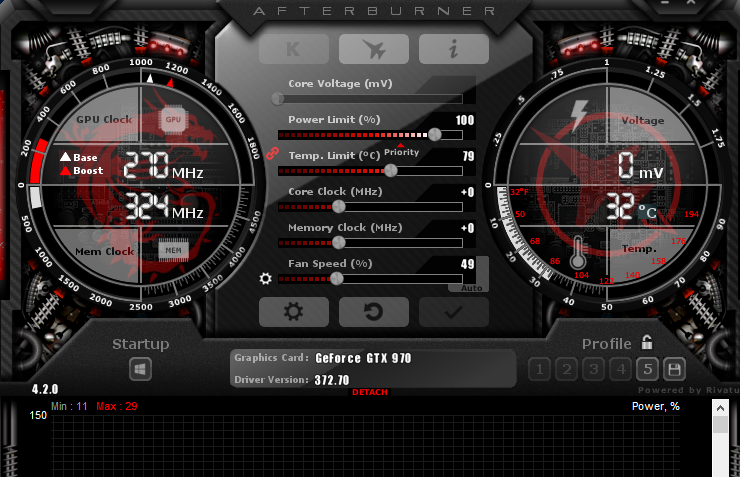Select profile slot 3

[x=594, y=369]
